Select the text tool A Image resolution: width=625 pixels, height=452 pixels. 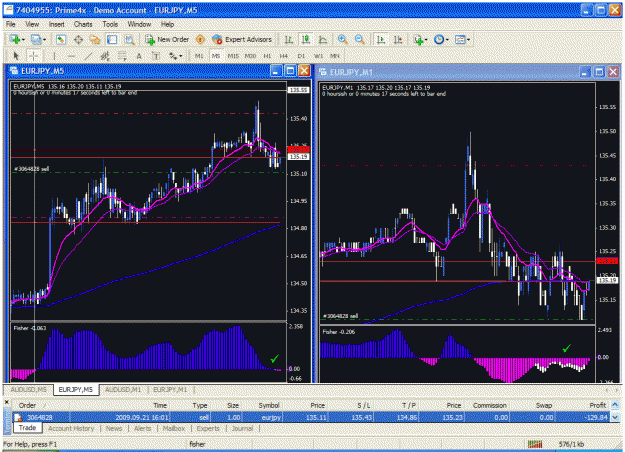point(139,56)
